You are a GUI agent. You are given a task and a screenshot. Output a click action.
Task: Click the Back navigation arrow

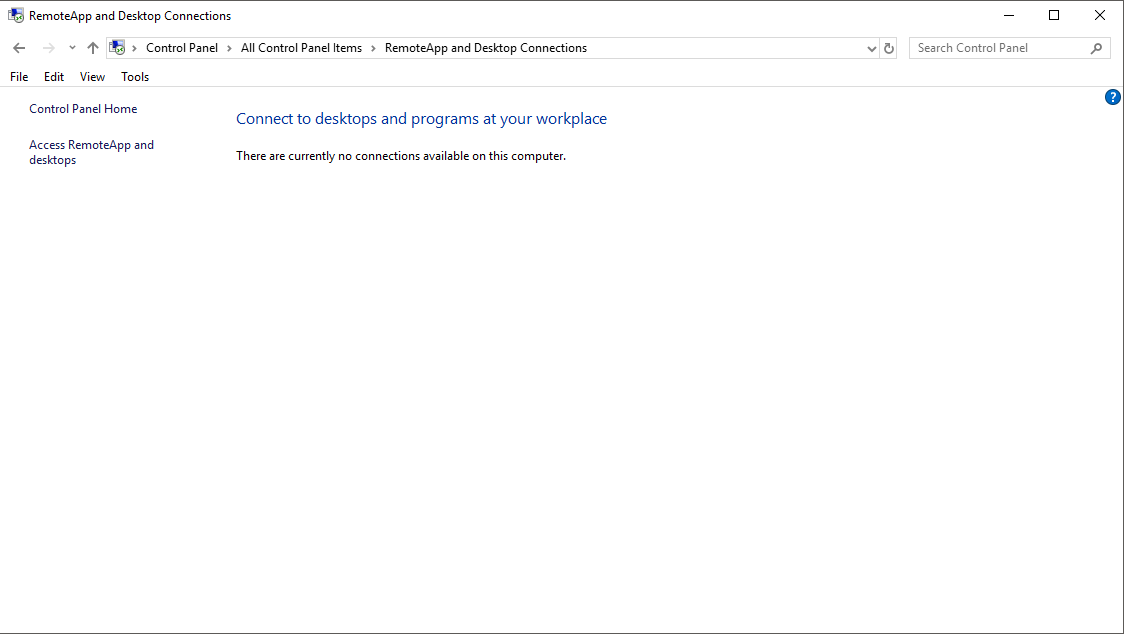(19, 48)
